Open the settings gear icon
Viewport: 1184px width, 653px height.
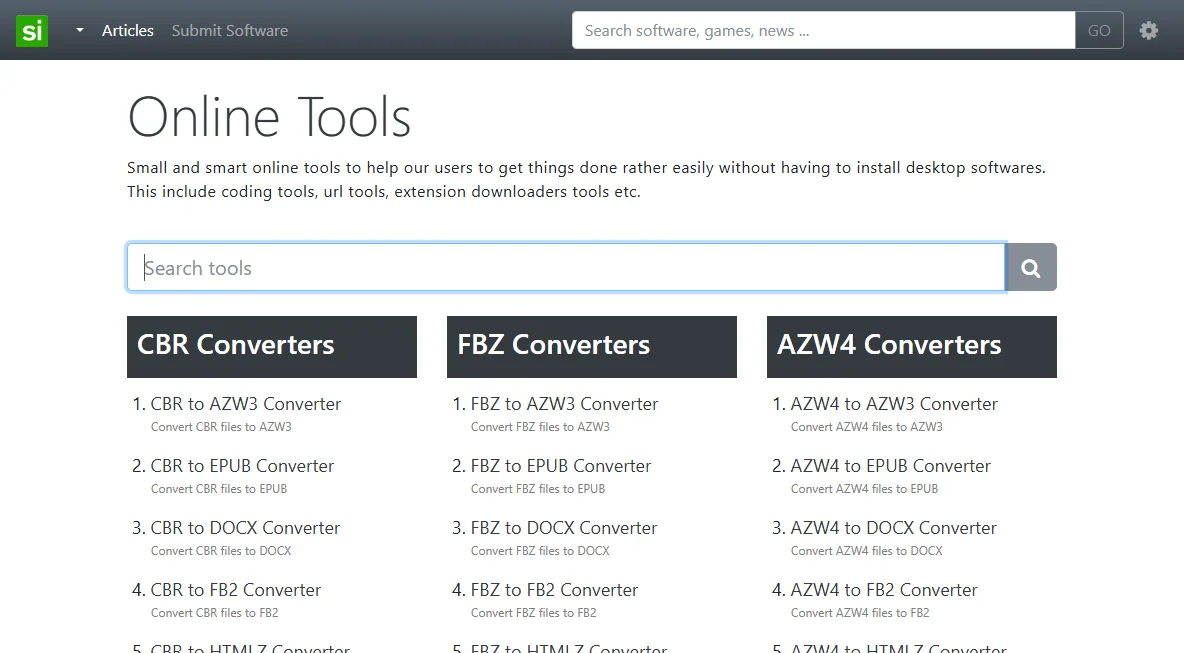point(1149,30)
